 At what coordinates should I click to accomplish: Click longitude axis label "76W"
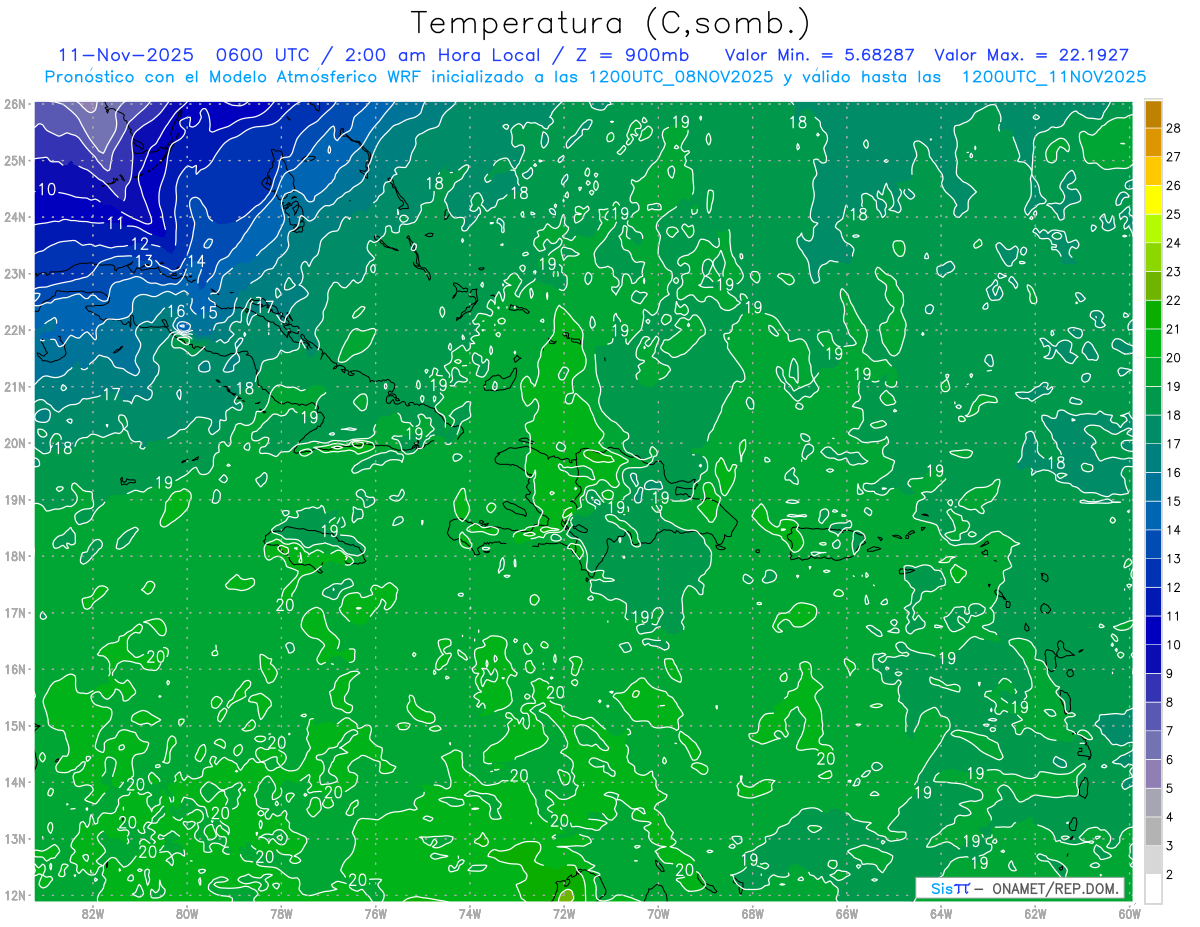click(375, 912)
